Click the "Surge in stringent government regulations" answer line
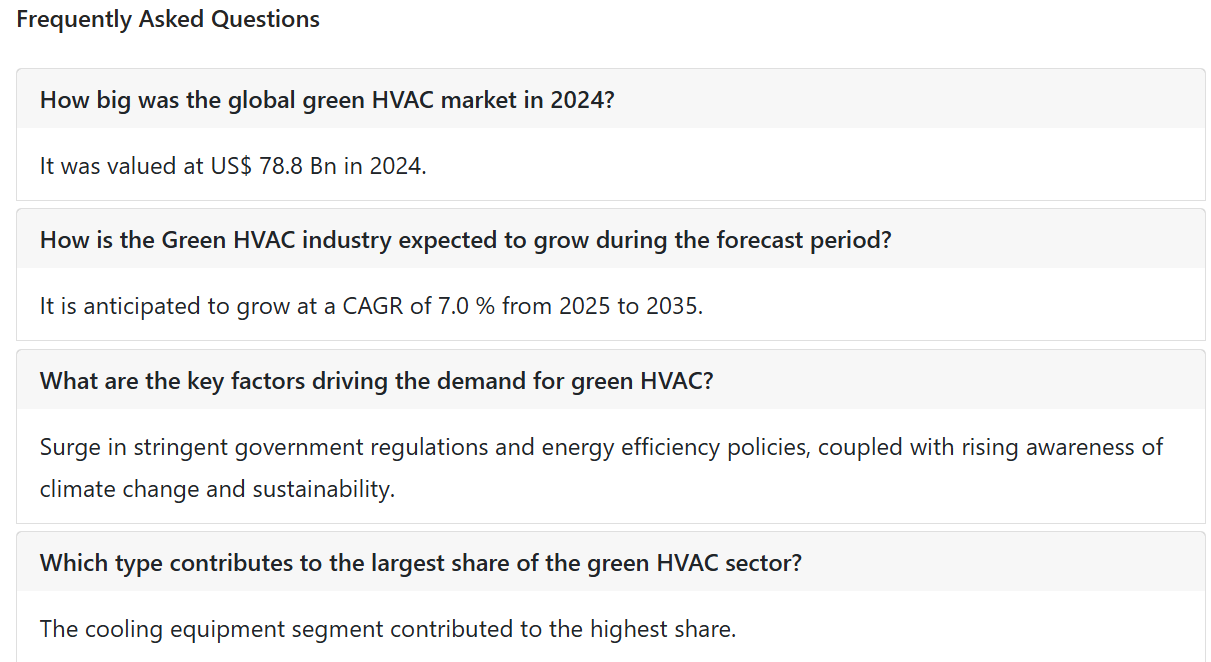The width and height of the screenshot is (1211, 662). click(x=601, y=446)
